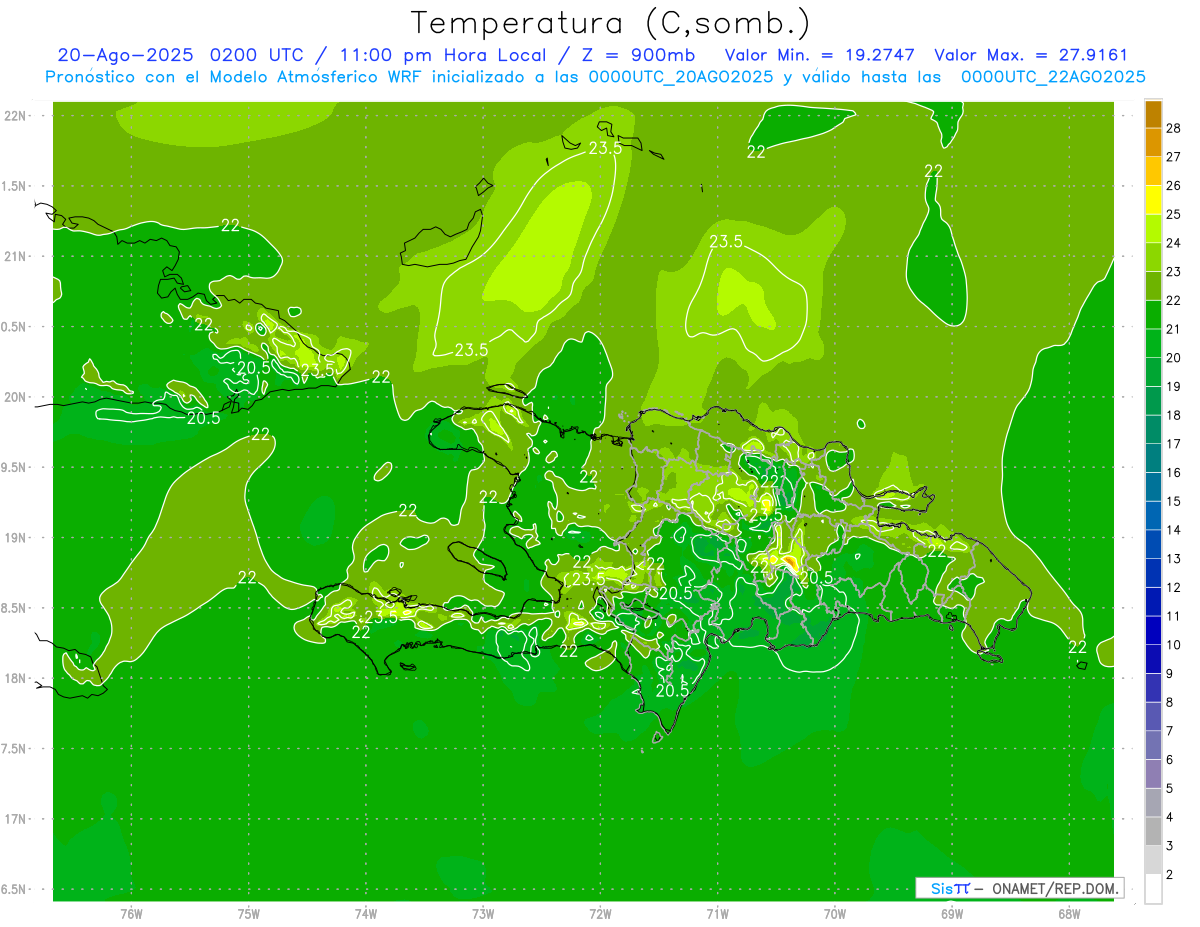Screen dimensions: 1200x927
Task: Click the 22N latitude axis label
Action: (16, 116)
